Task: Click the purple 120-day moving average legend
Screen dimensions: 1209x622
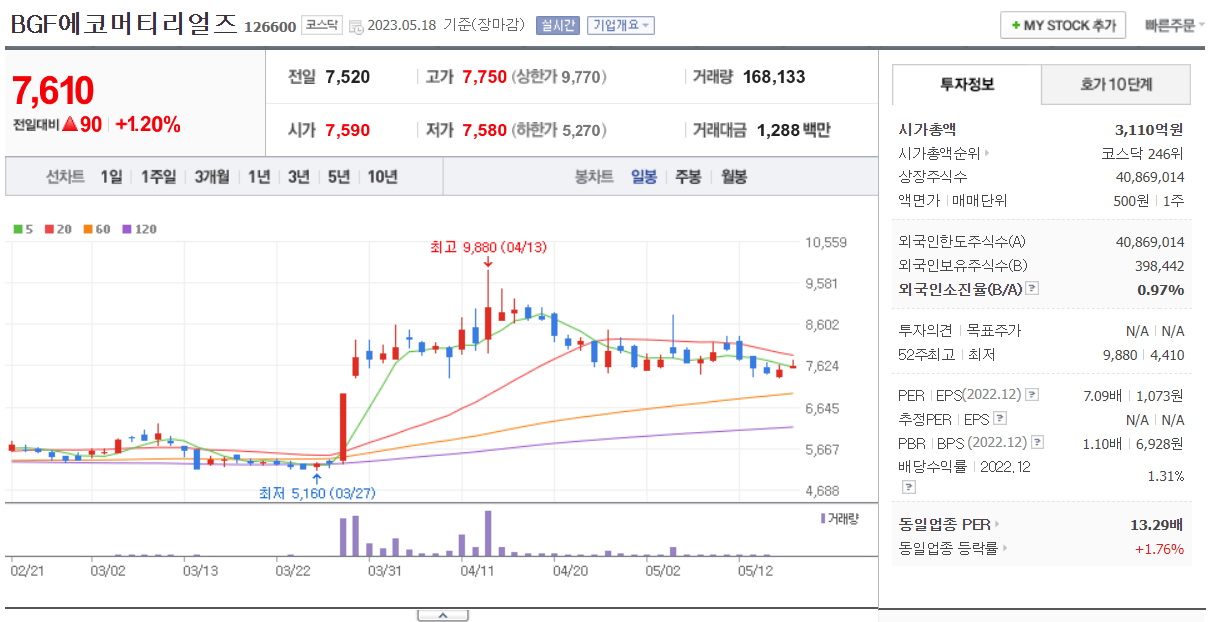Action: [140, 229]
